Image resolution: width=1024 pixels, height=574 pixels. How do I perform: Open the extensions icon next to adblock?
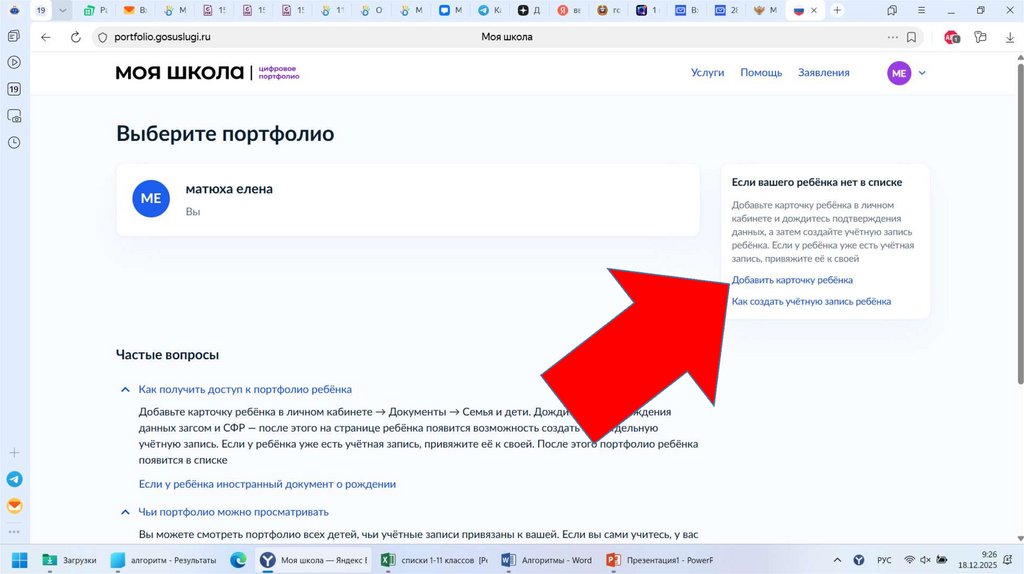click(x=980, y=37)
